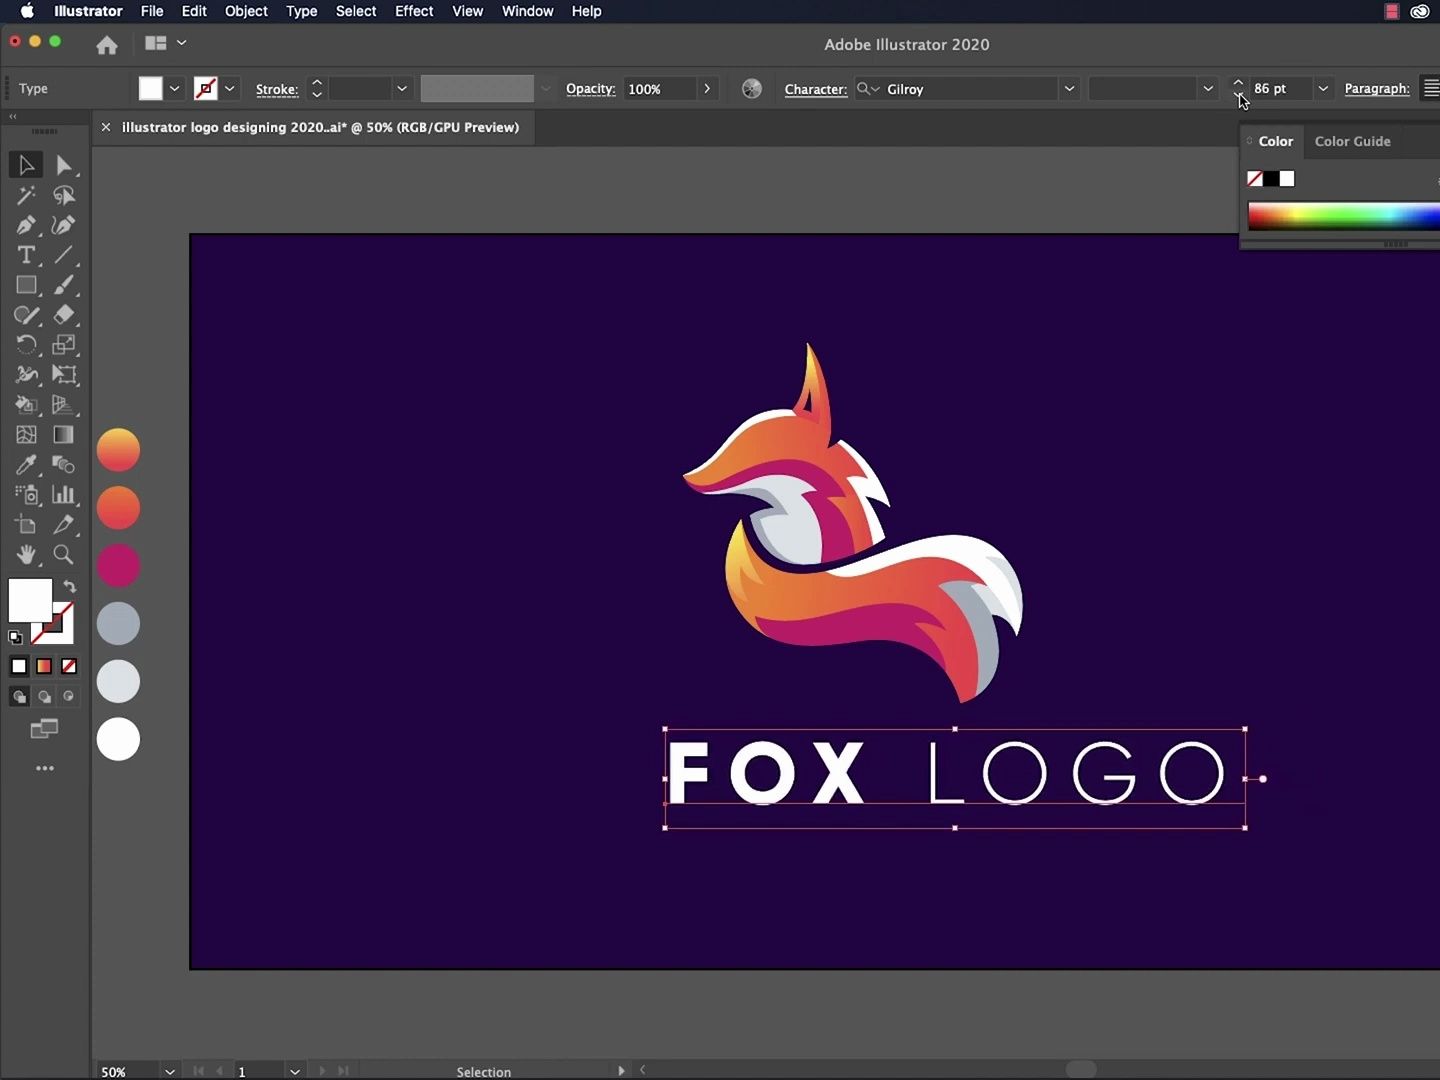Screen dimensions: 1440x1080
Task: Select the Column Graph tool
Action: [64, 495]
